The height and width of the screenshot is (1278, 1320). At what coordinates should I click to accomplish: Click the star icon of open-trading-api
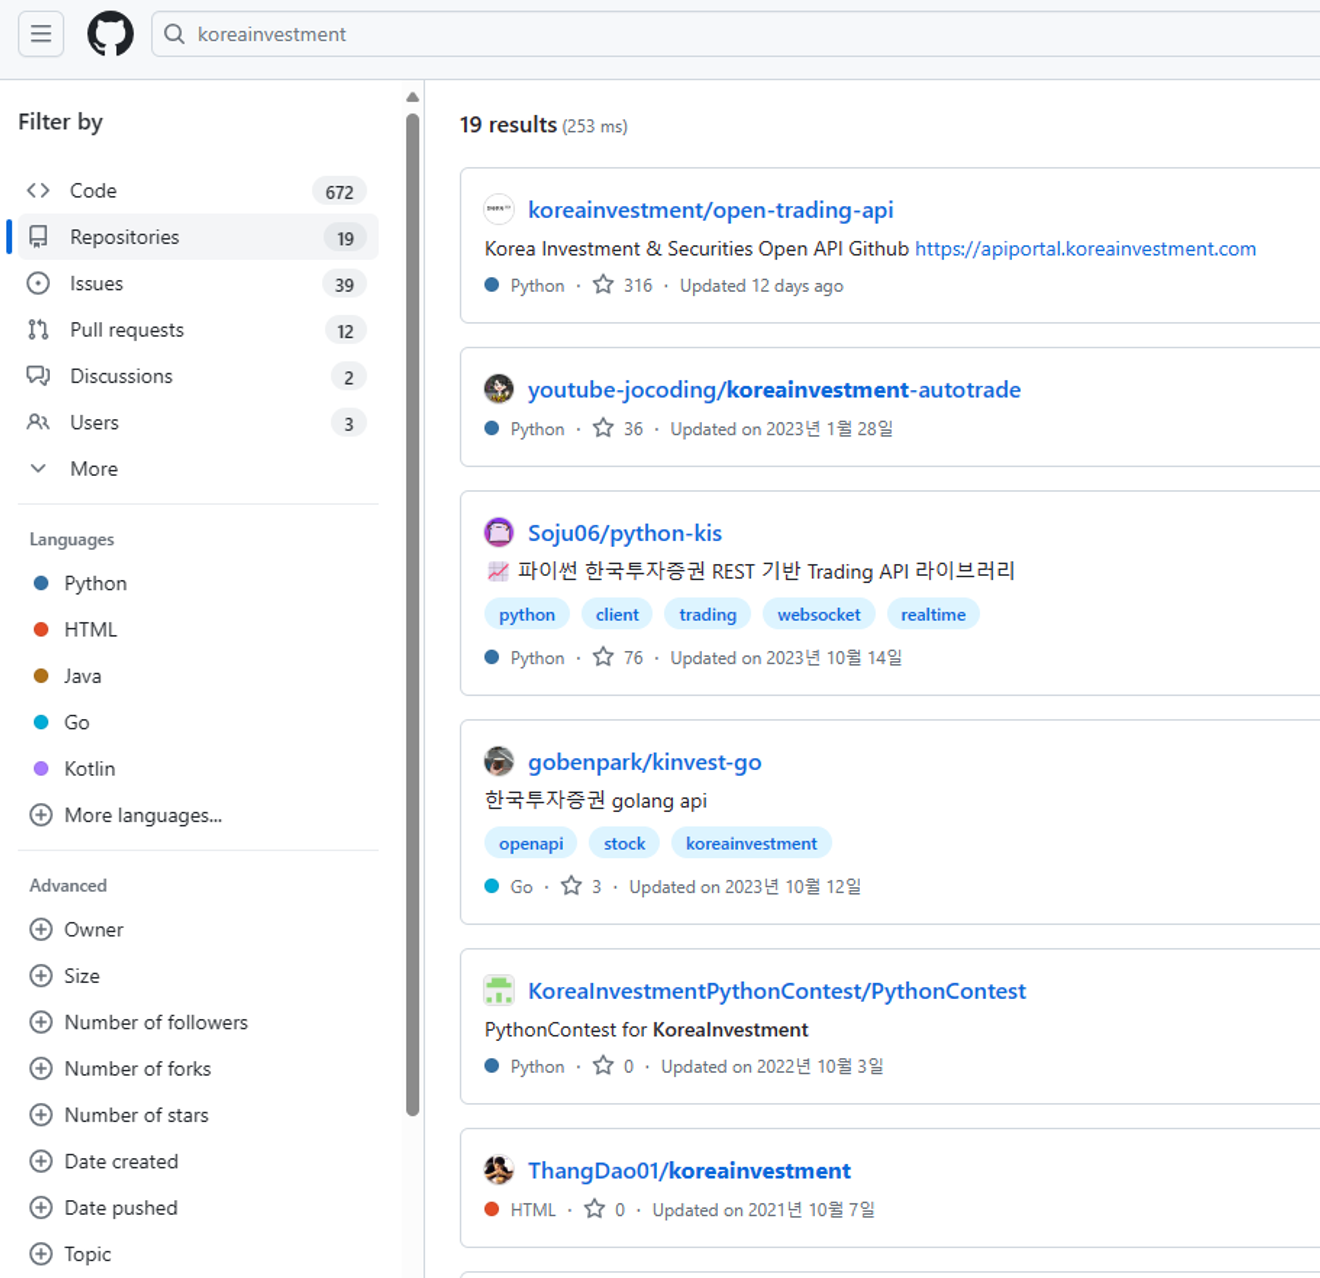[603, 285]
